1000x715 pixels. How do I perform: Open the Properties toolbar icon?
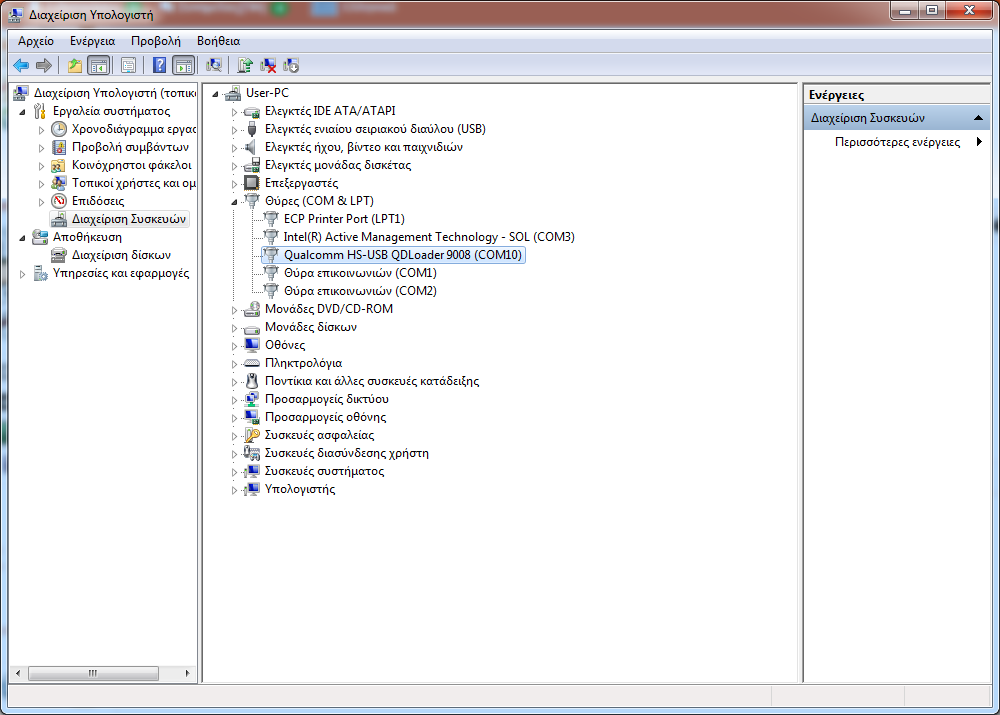click(x=128, y=65)
